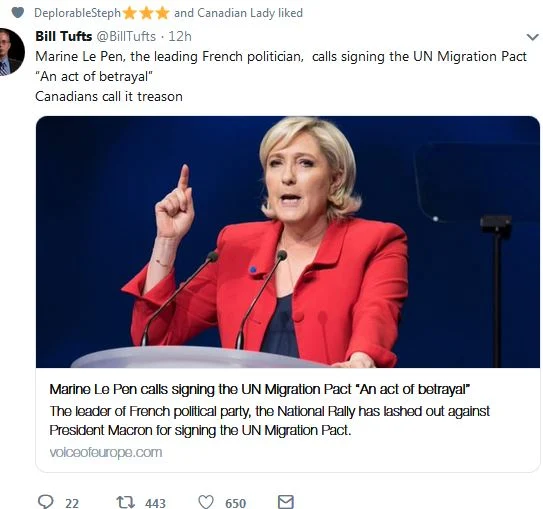Click the reply speech bubble icon
The width and height of the screenshot is (543, 509).
point(45,502)
